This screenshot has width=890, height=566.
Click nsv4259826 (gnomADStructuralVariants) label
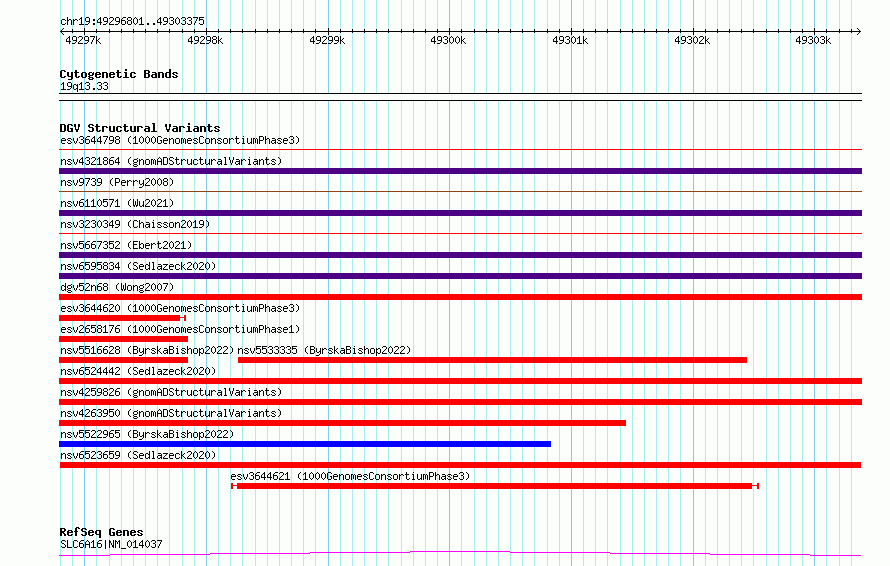click(171, 392)
